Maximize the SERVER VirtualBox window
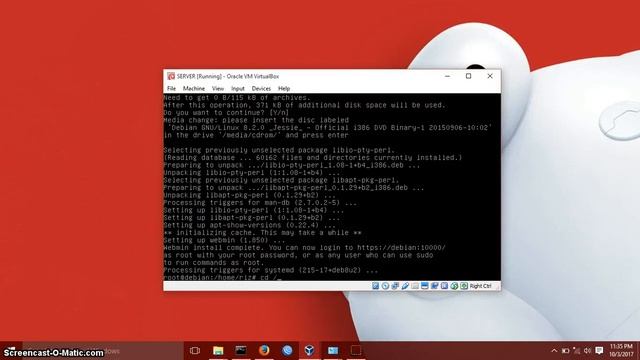 (x=469, y=76)
